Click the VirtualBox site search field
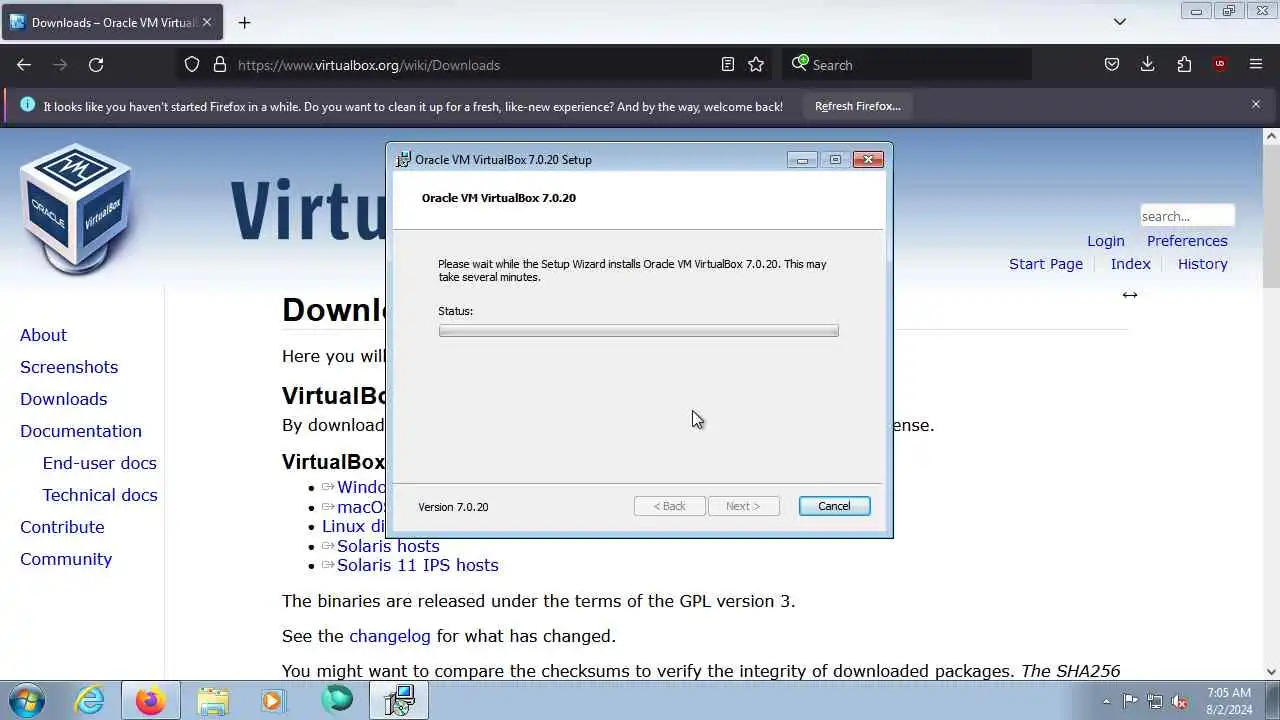This screenshot has width=1280, height=720. point(1187,216)
